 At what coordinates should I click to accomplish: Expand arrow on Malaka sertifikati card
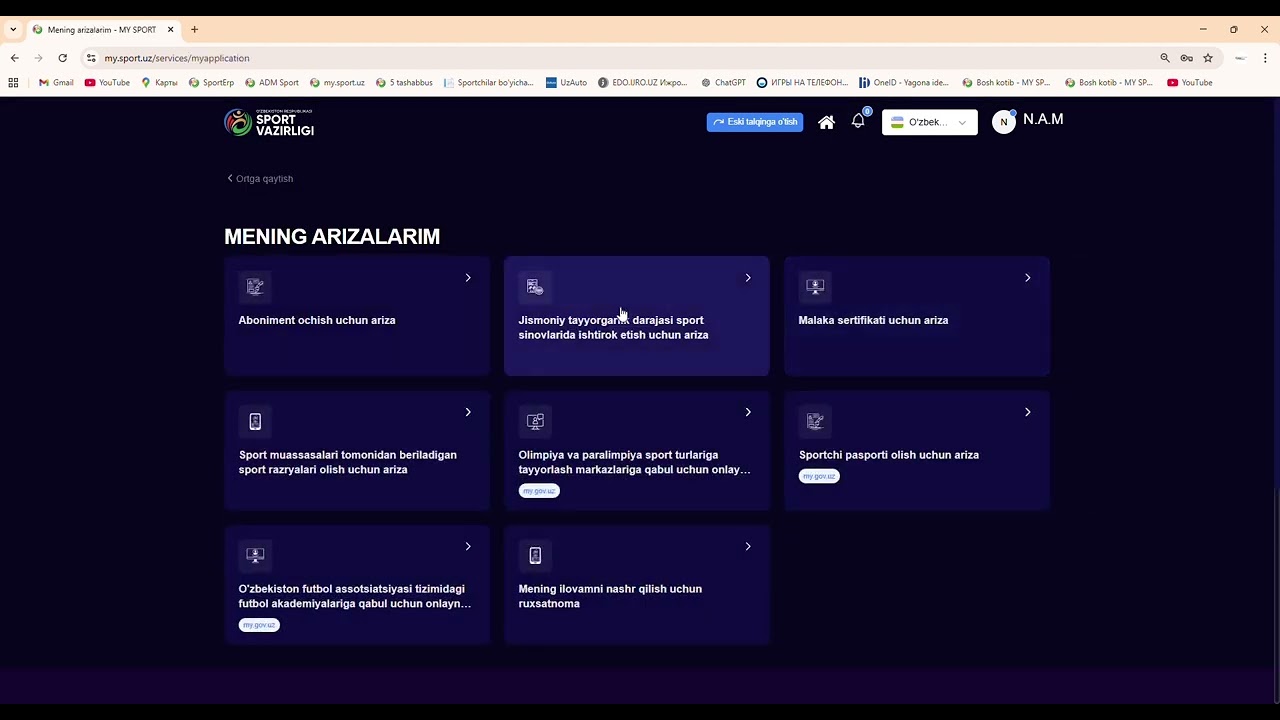[x=1028, y=278]
